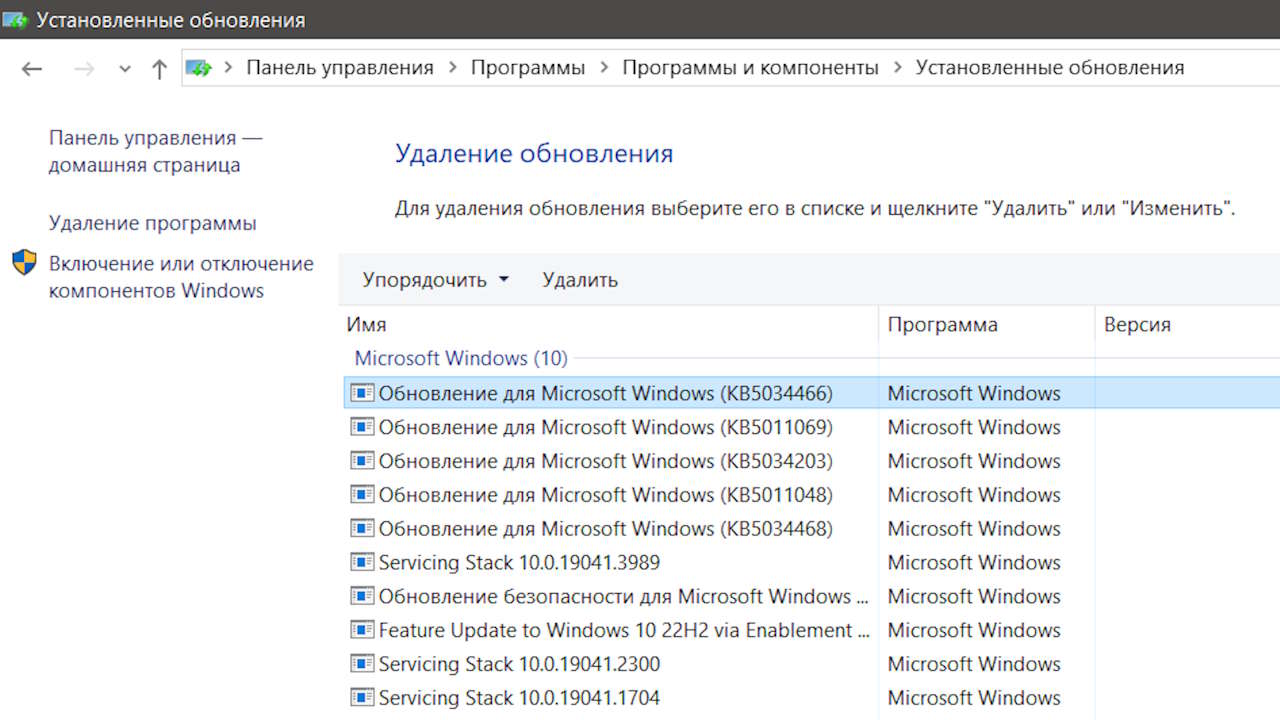
Task: Click the icon of update KB5034468
Action: click(x=362, y=528)
